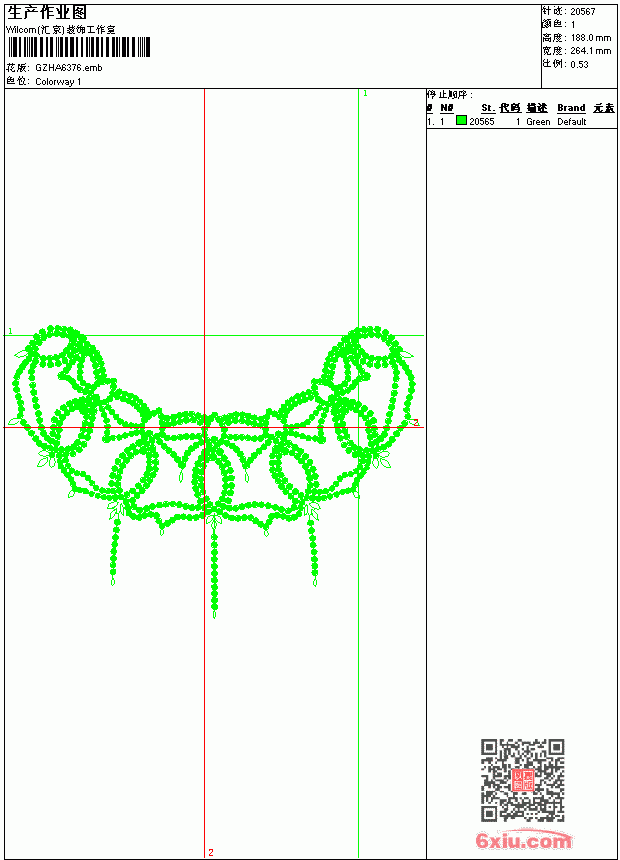Viewport: 620px width, 860px height.
Task: Click the green guide line intersection
Action: (358, 335)
